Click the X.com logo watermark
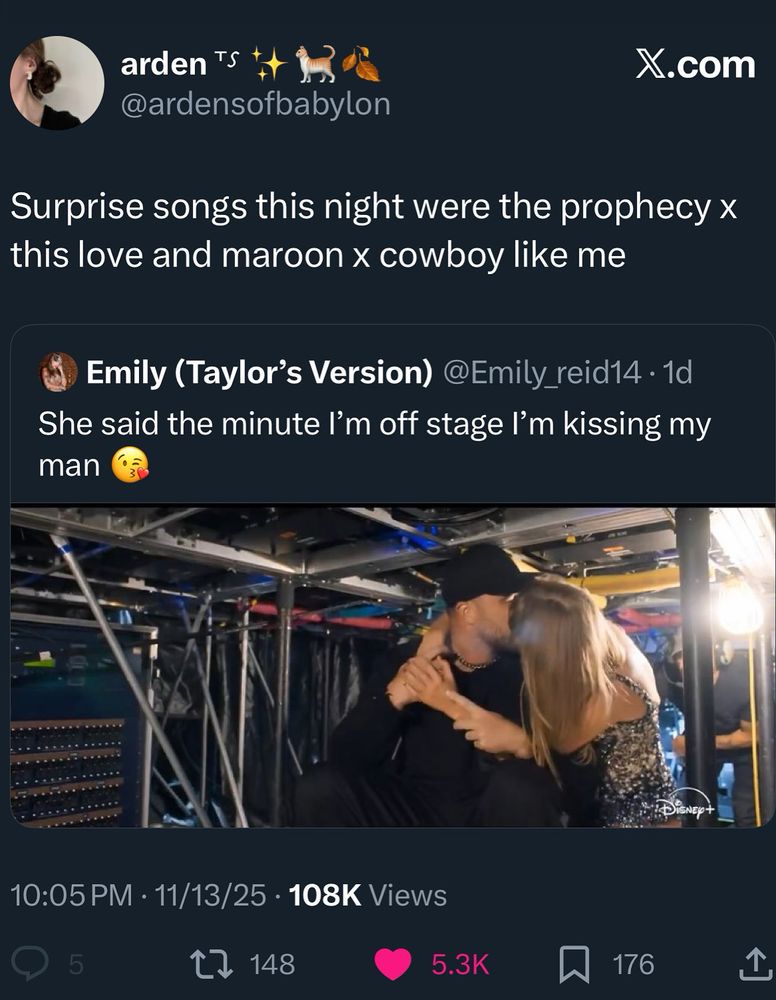This screenshot has height=1000, width=776. 695,64
